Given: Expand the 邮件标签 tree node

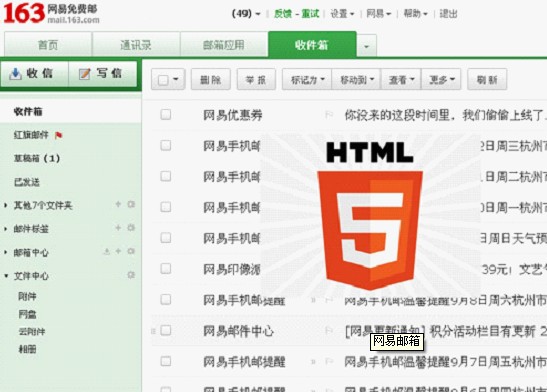Looking at the screenshot, I should tap(6, 229).
